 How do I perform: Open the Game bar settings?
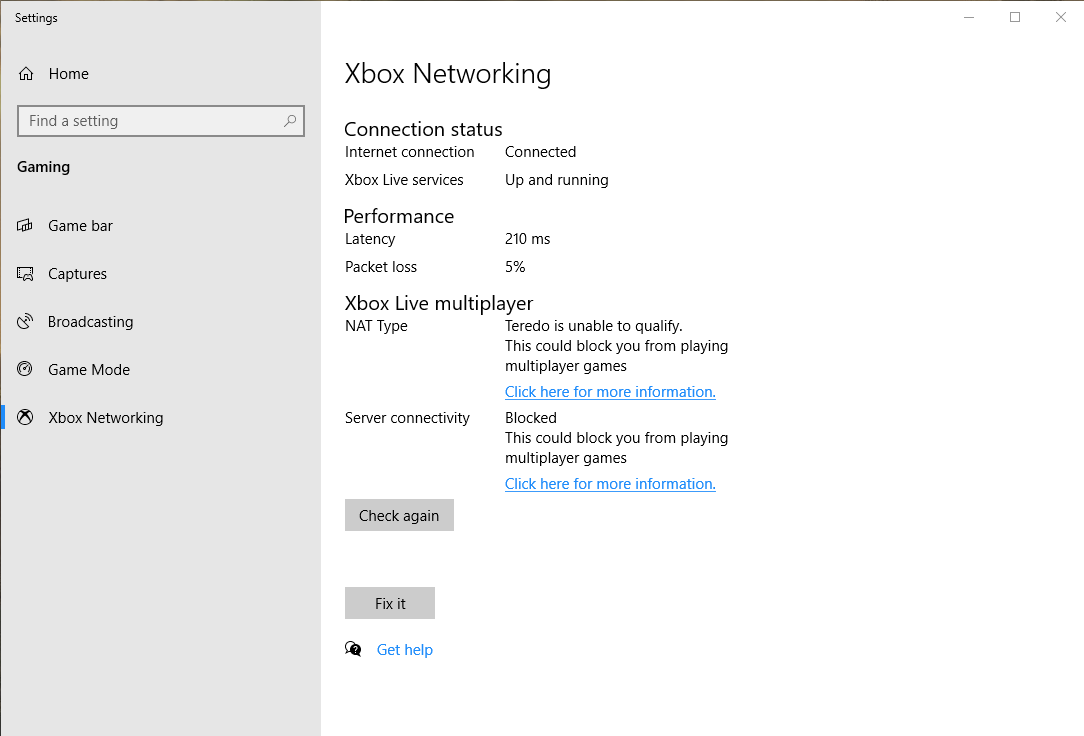pos(160,226)
